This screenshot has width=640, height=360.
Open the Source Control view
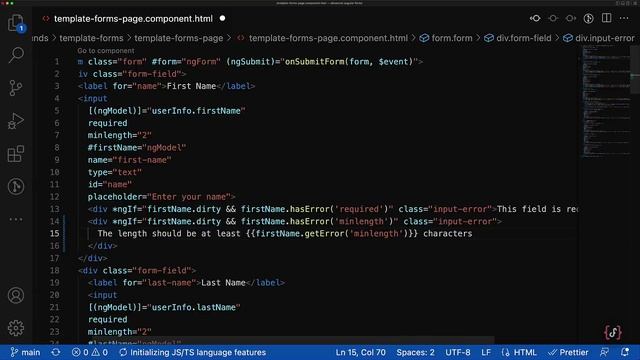16,88
